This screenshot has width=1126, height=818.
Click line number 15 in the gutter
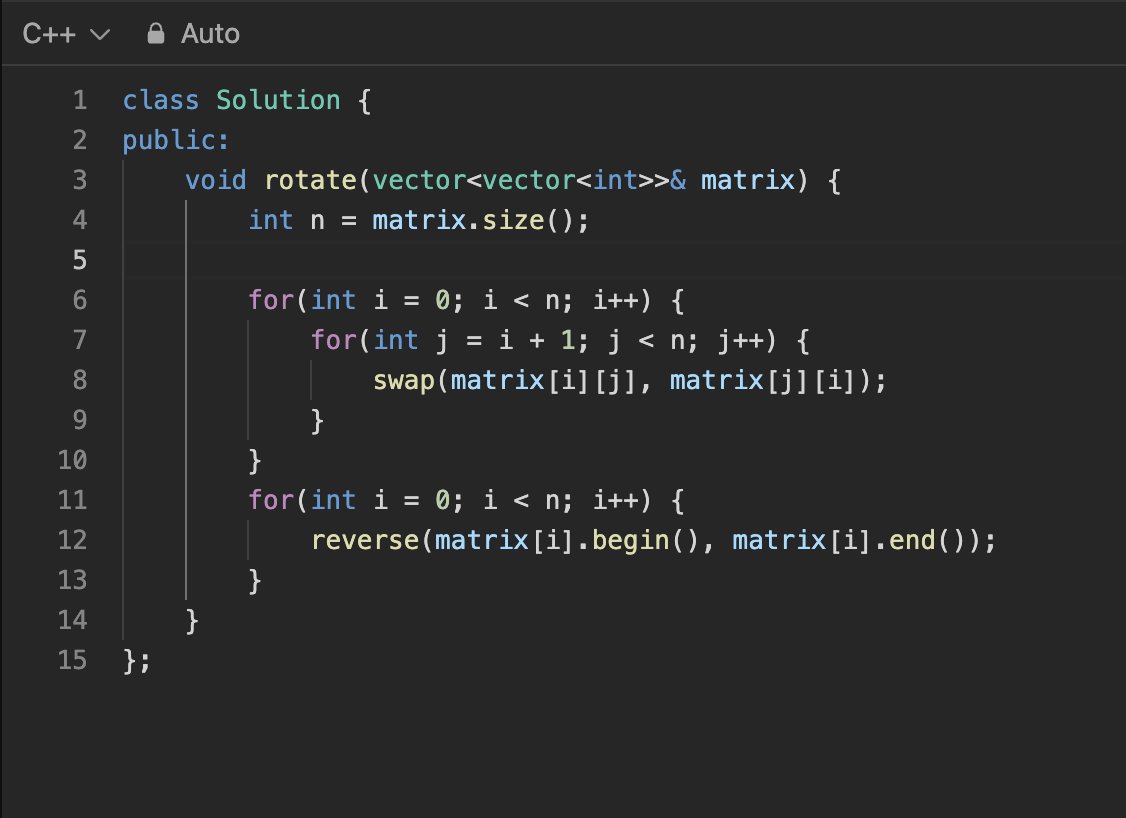click(x=73, y=660)
